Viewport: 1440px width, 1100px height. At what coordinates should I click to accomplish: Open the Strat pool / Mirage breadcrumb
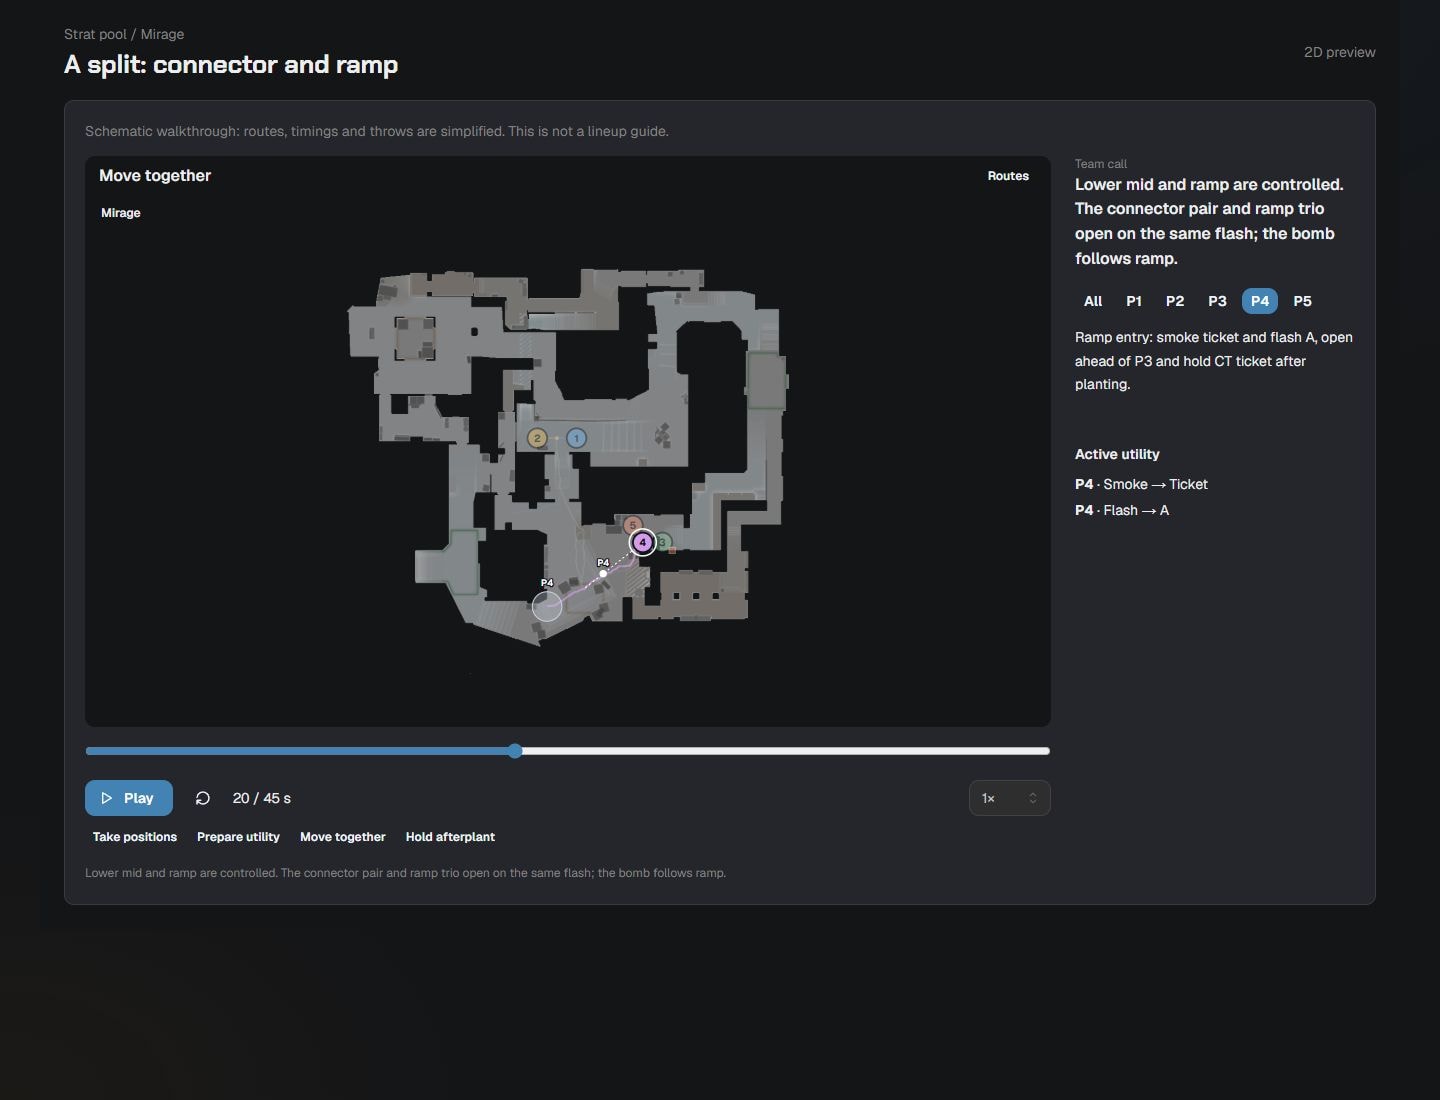[x=124, y=34]
